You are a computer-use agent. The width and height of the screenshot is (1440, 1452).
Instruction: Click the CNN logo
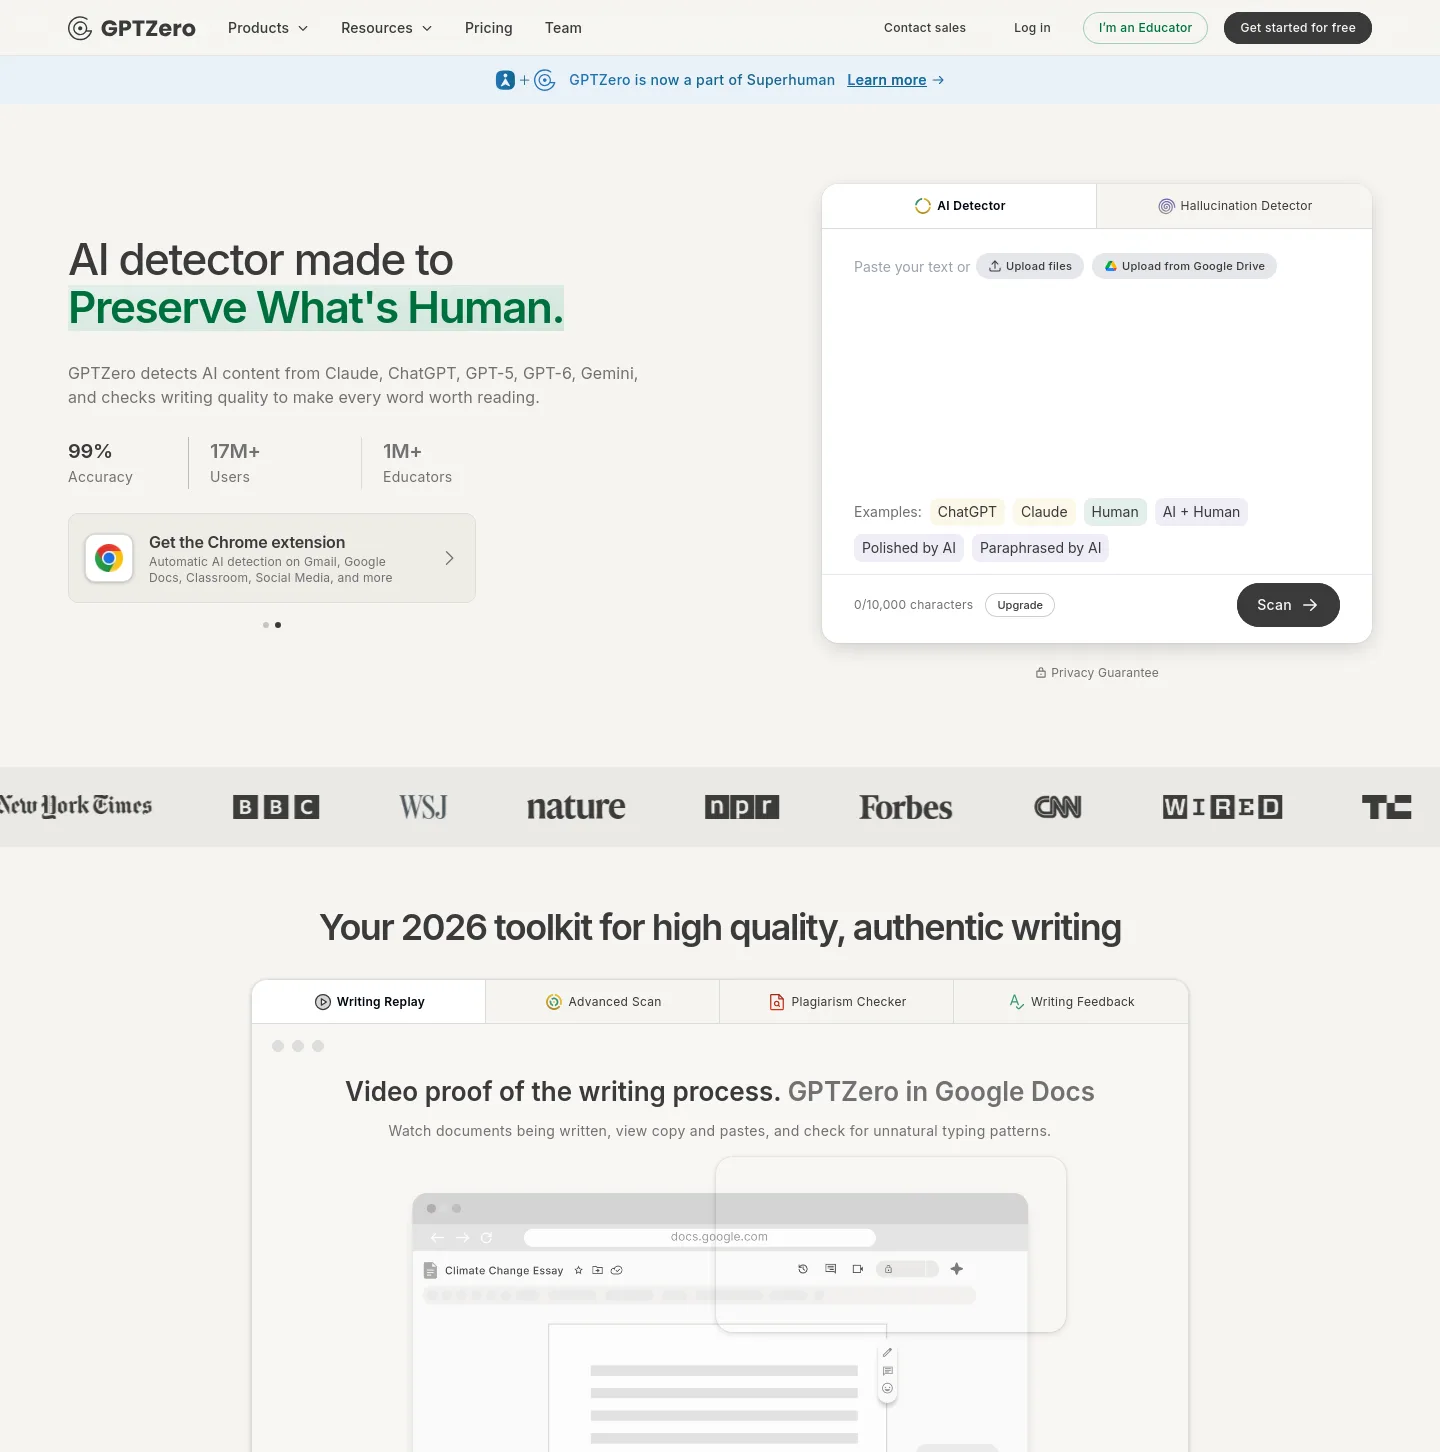(1058, 807)
